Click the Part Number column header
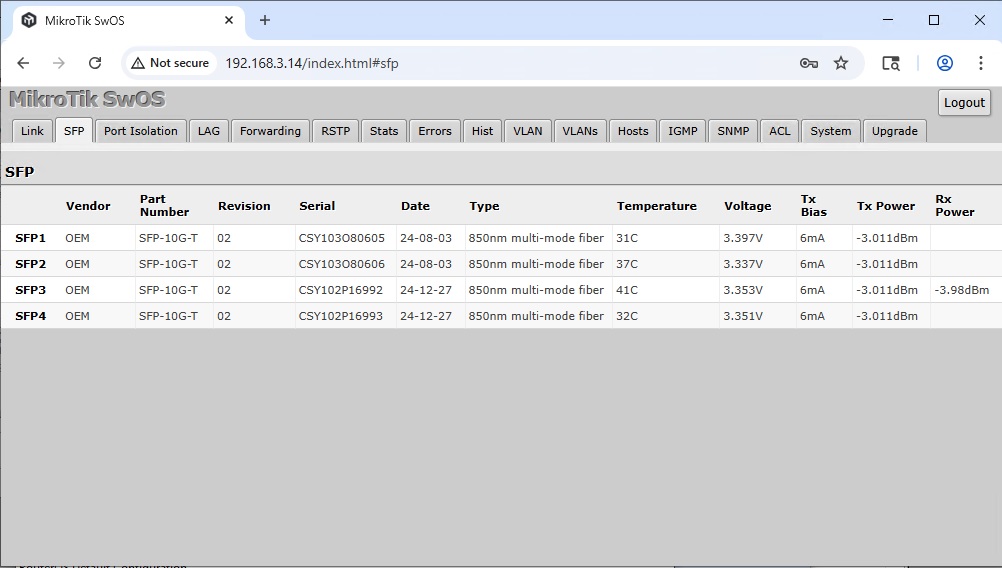 [x=164, y=206]
